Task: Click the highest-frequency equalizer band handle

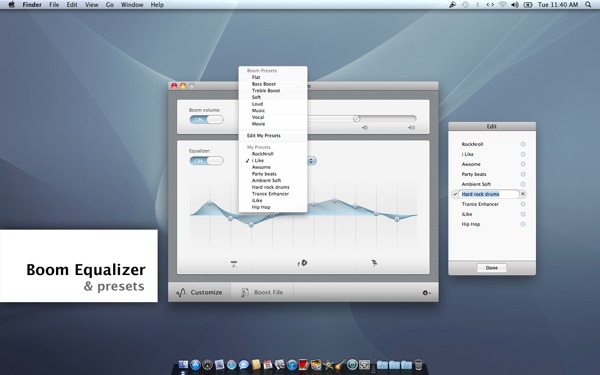Action: pyautogui.click(x=397, y=219)
